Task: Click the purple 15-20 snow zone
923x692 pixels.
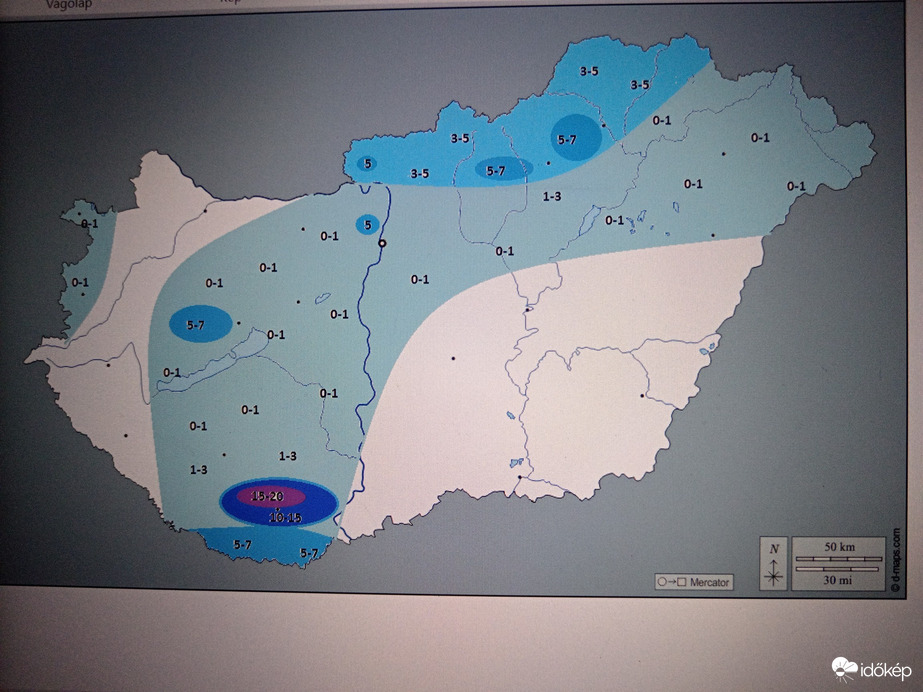Action: pyautogui.click(x=266, y=496)
